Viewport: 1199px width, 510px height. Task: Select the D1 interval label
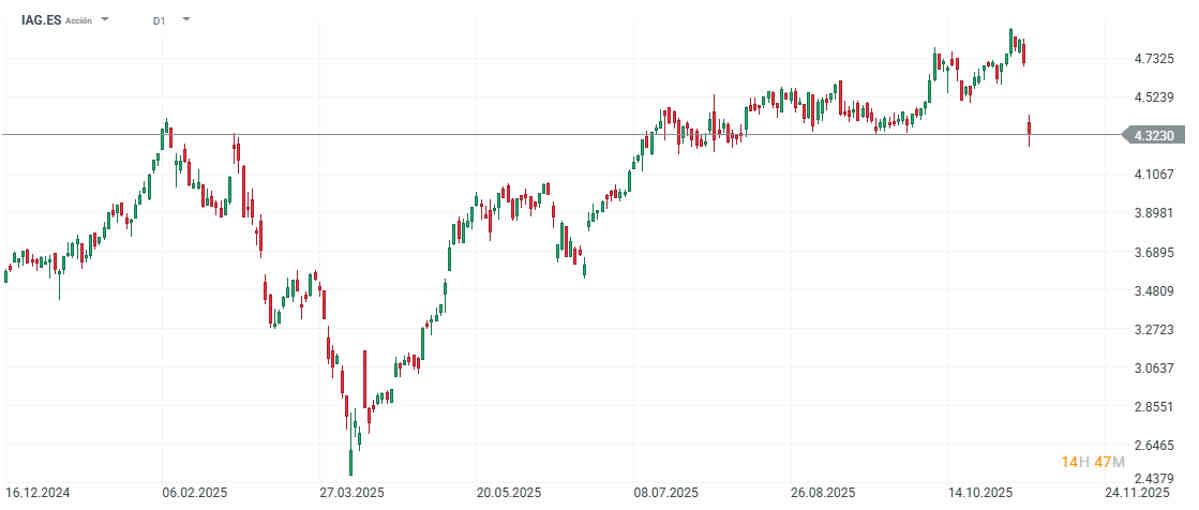pyautogui.click(x=159, y=20)
